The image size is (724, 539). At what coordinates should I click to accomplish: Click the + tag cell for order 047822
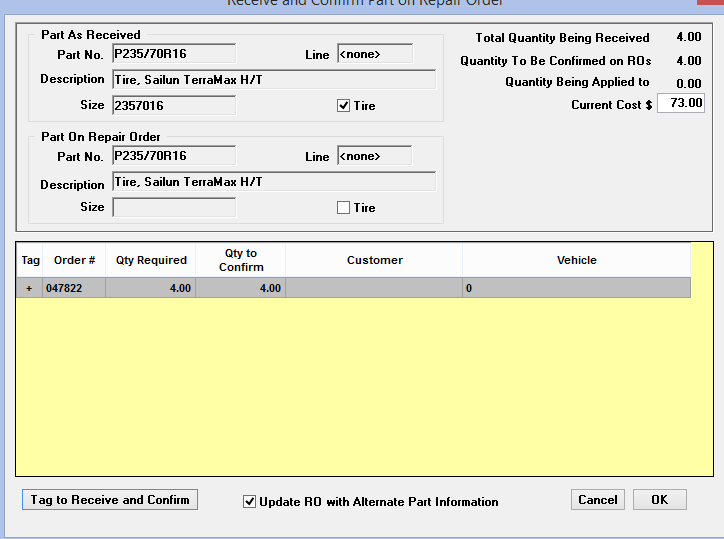[x=29, y=288]
